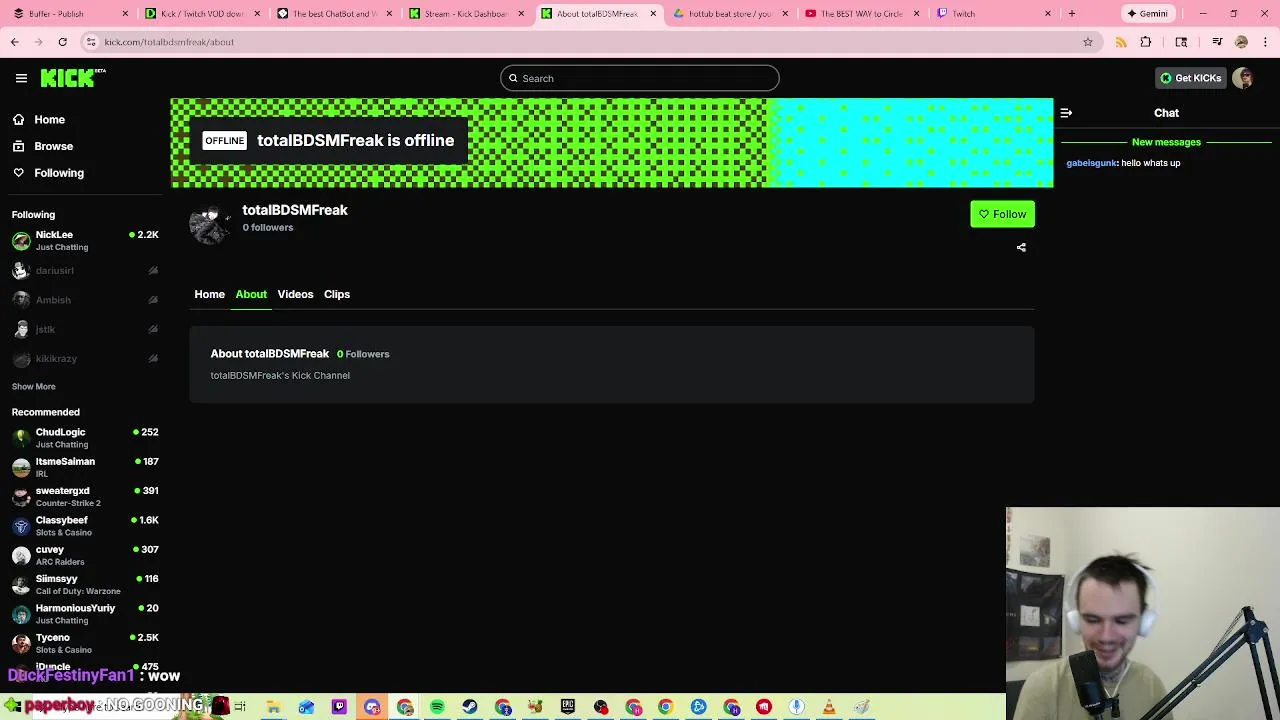The image size is (1280, 720).
Task: Open the recommended channel ItsmeSalman
Action: (x=85, y=467)
